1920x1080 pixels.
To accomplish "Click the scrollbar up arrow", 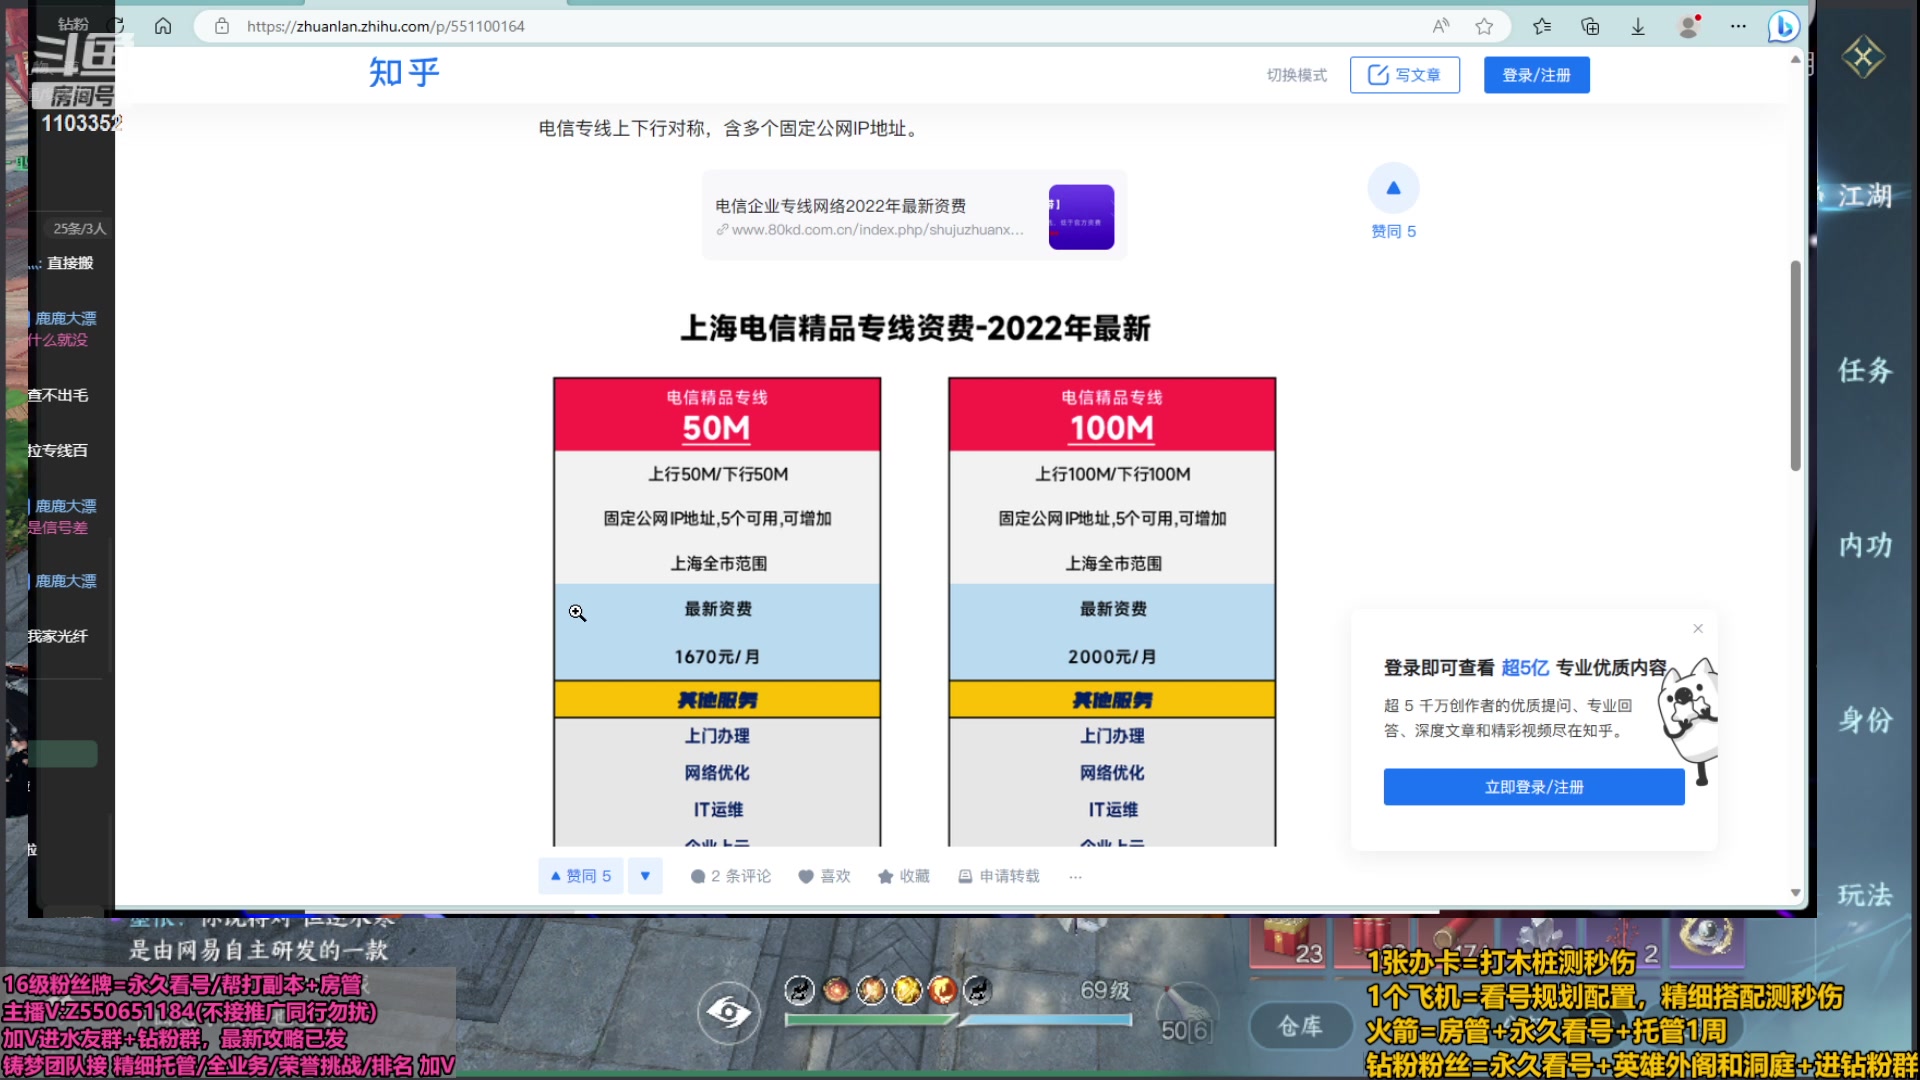I will tap(1796, 60).
